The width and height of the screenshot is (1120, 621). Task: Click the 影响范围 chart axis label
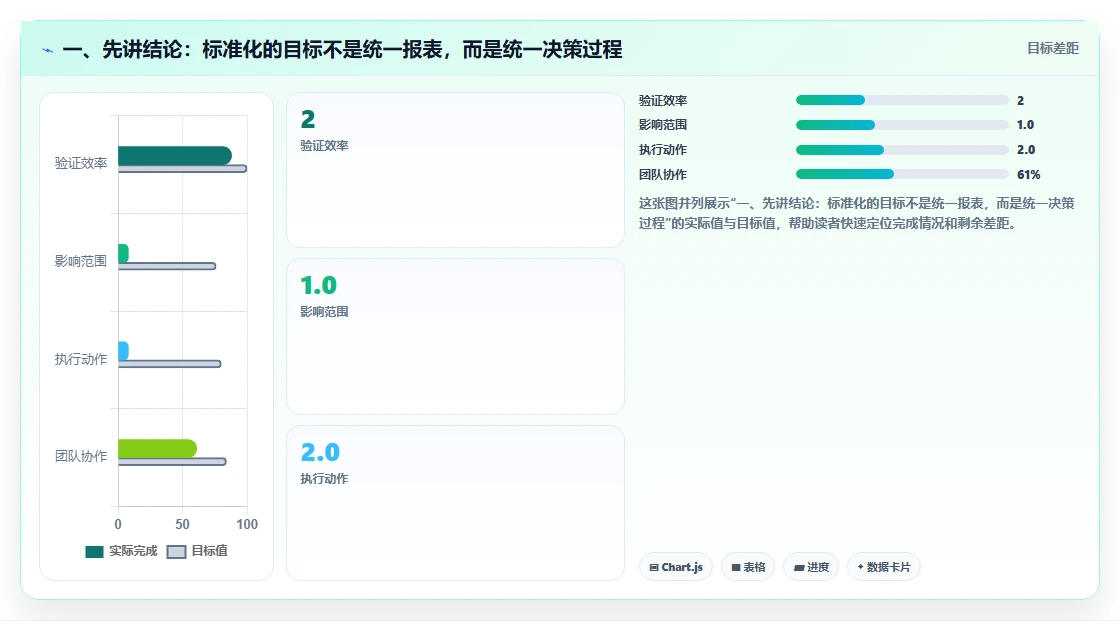click(81, 262)
